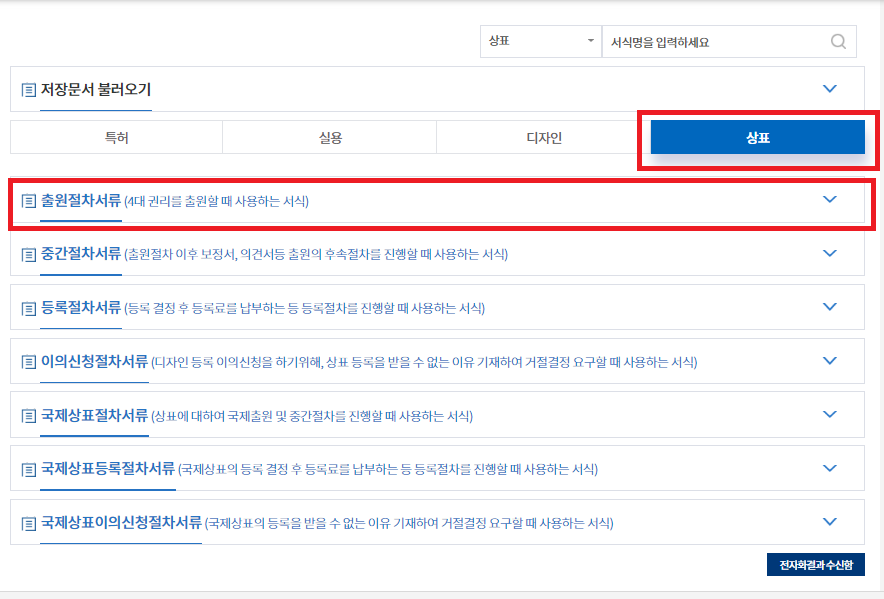Click the document icon beside 중간절차서류
The width and height of the screenshot is (884, 599).
click(x=28, y=255)
